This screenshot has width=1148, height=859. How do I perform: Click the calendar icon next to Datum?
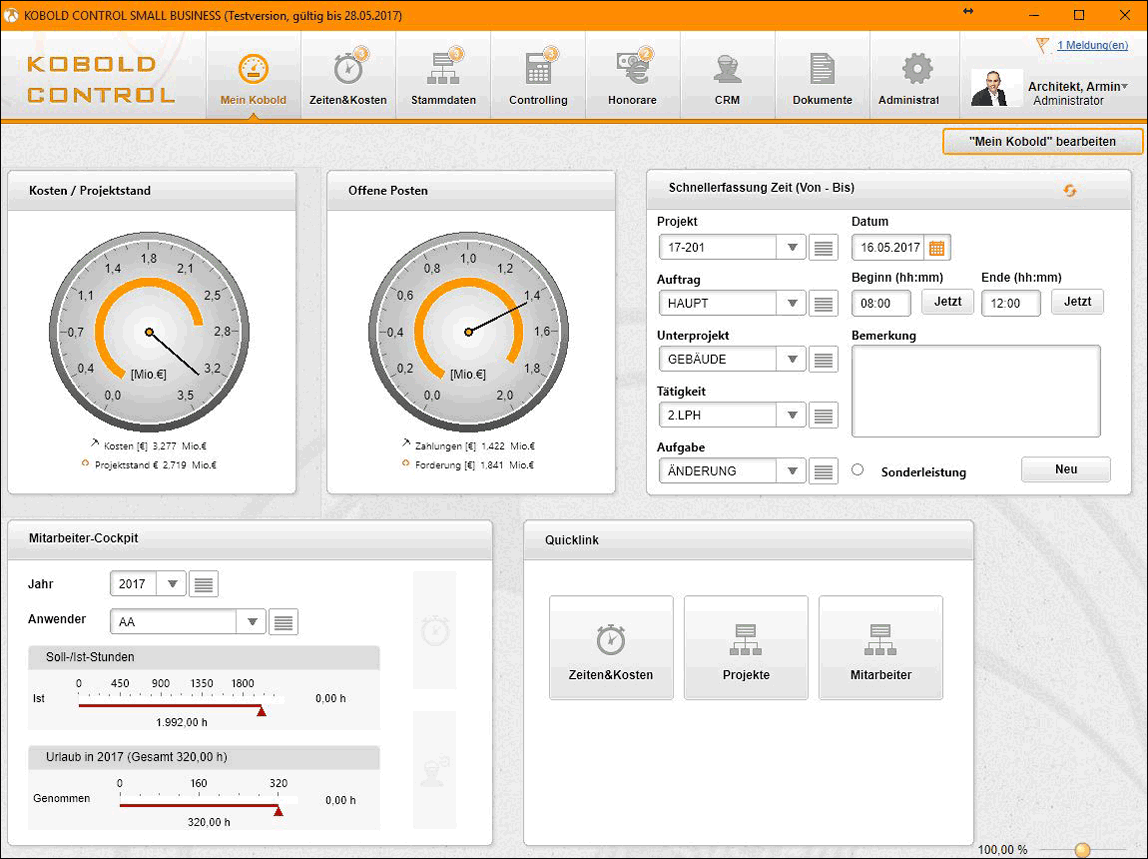tap(938, 247)
